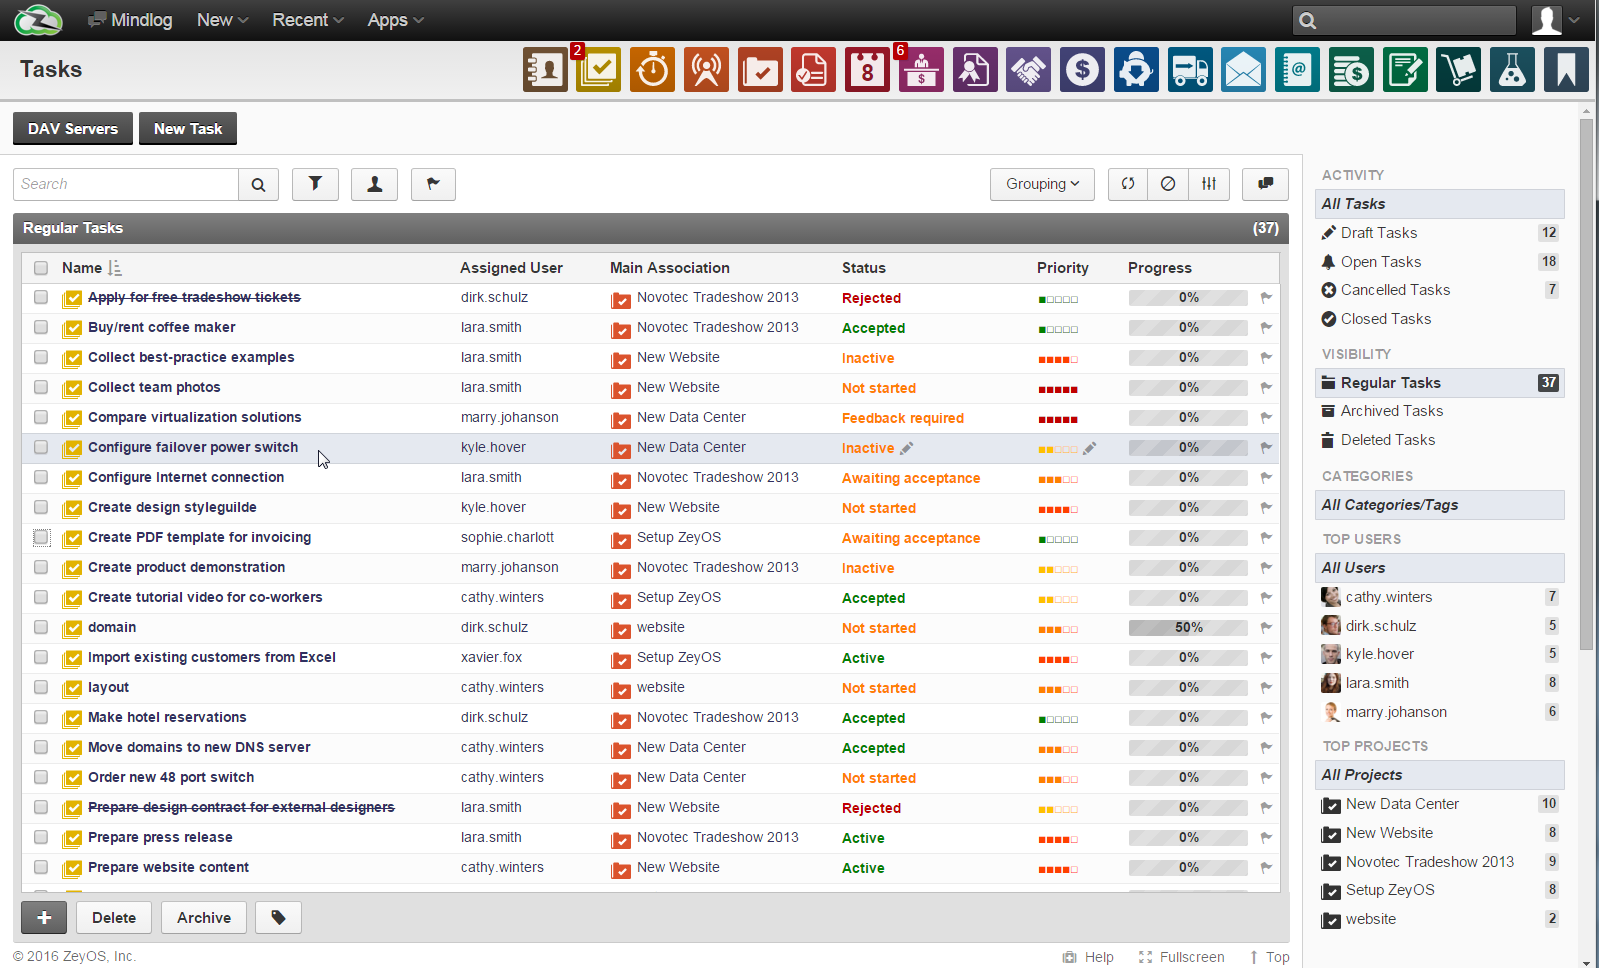Click the tag icon button at bottom
The image size is (1599, 968).
coord(278,917)
